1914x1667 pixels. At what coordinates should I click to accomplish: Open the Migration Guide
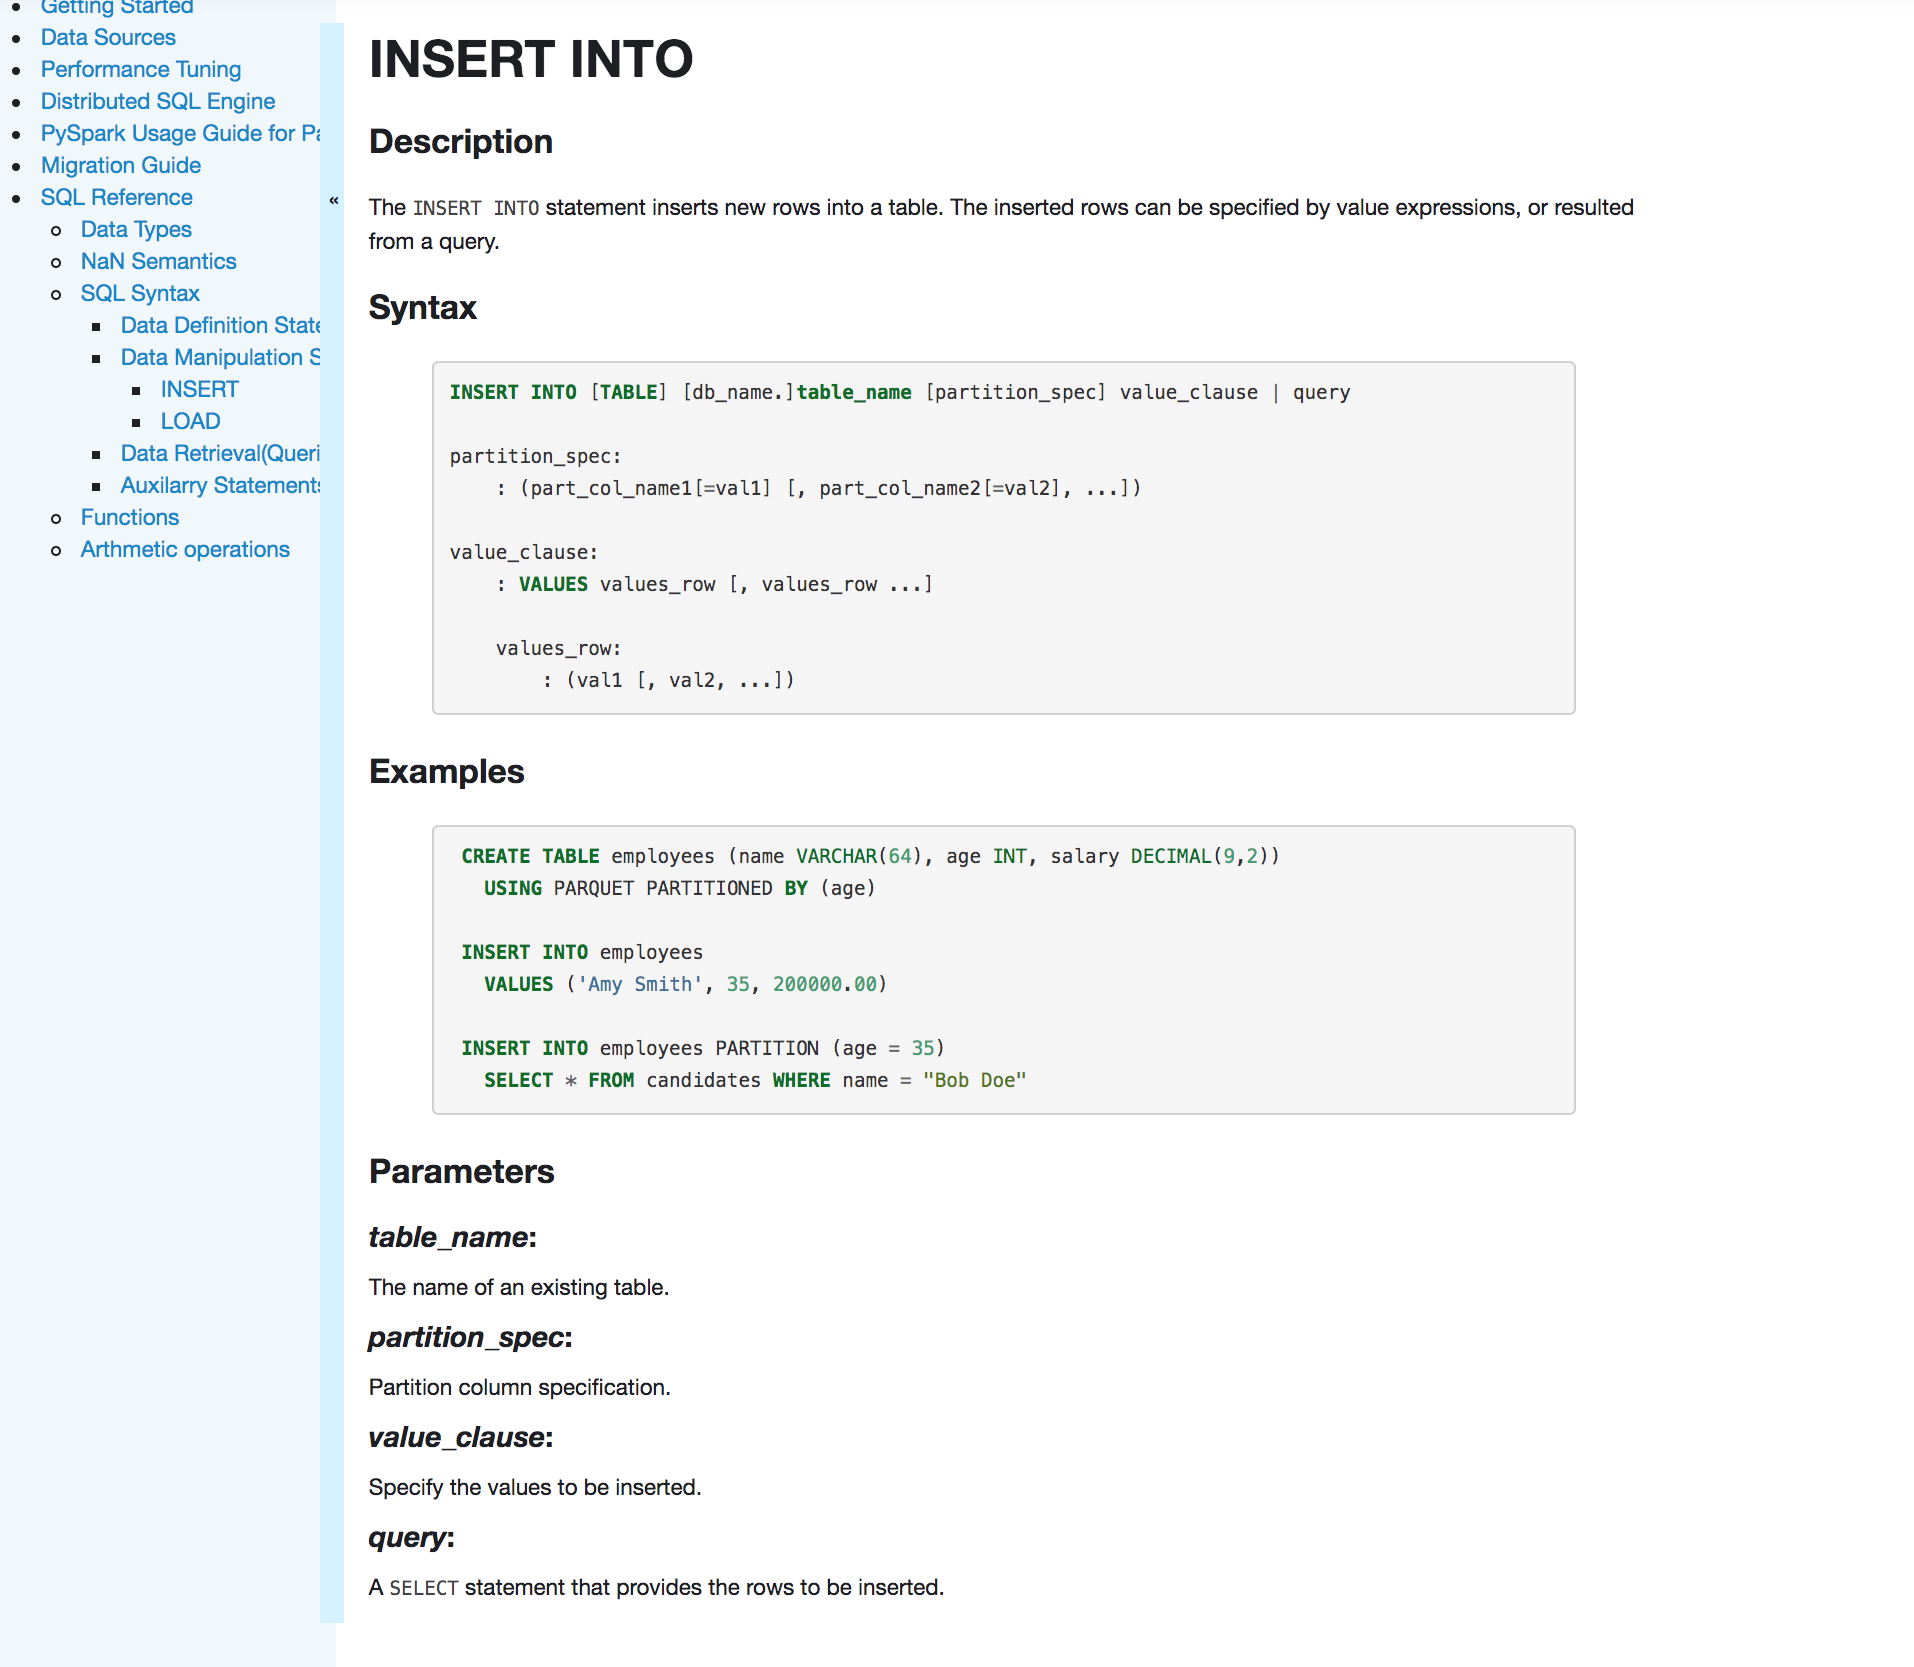[121, 165]
